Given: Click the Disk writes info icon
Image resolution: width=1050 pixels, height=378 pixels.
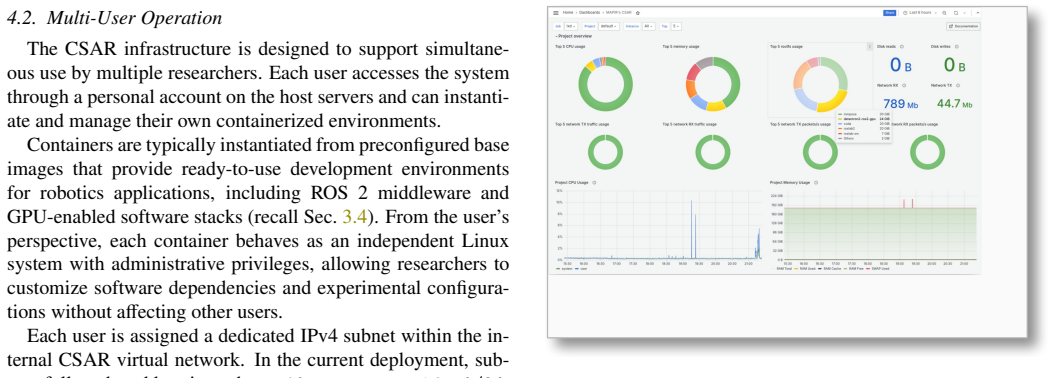Looking at the screenshot, I should click(x=956, y=47).
